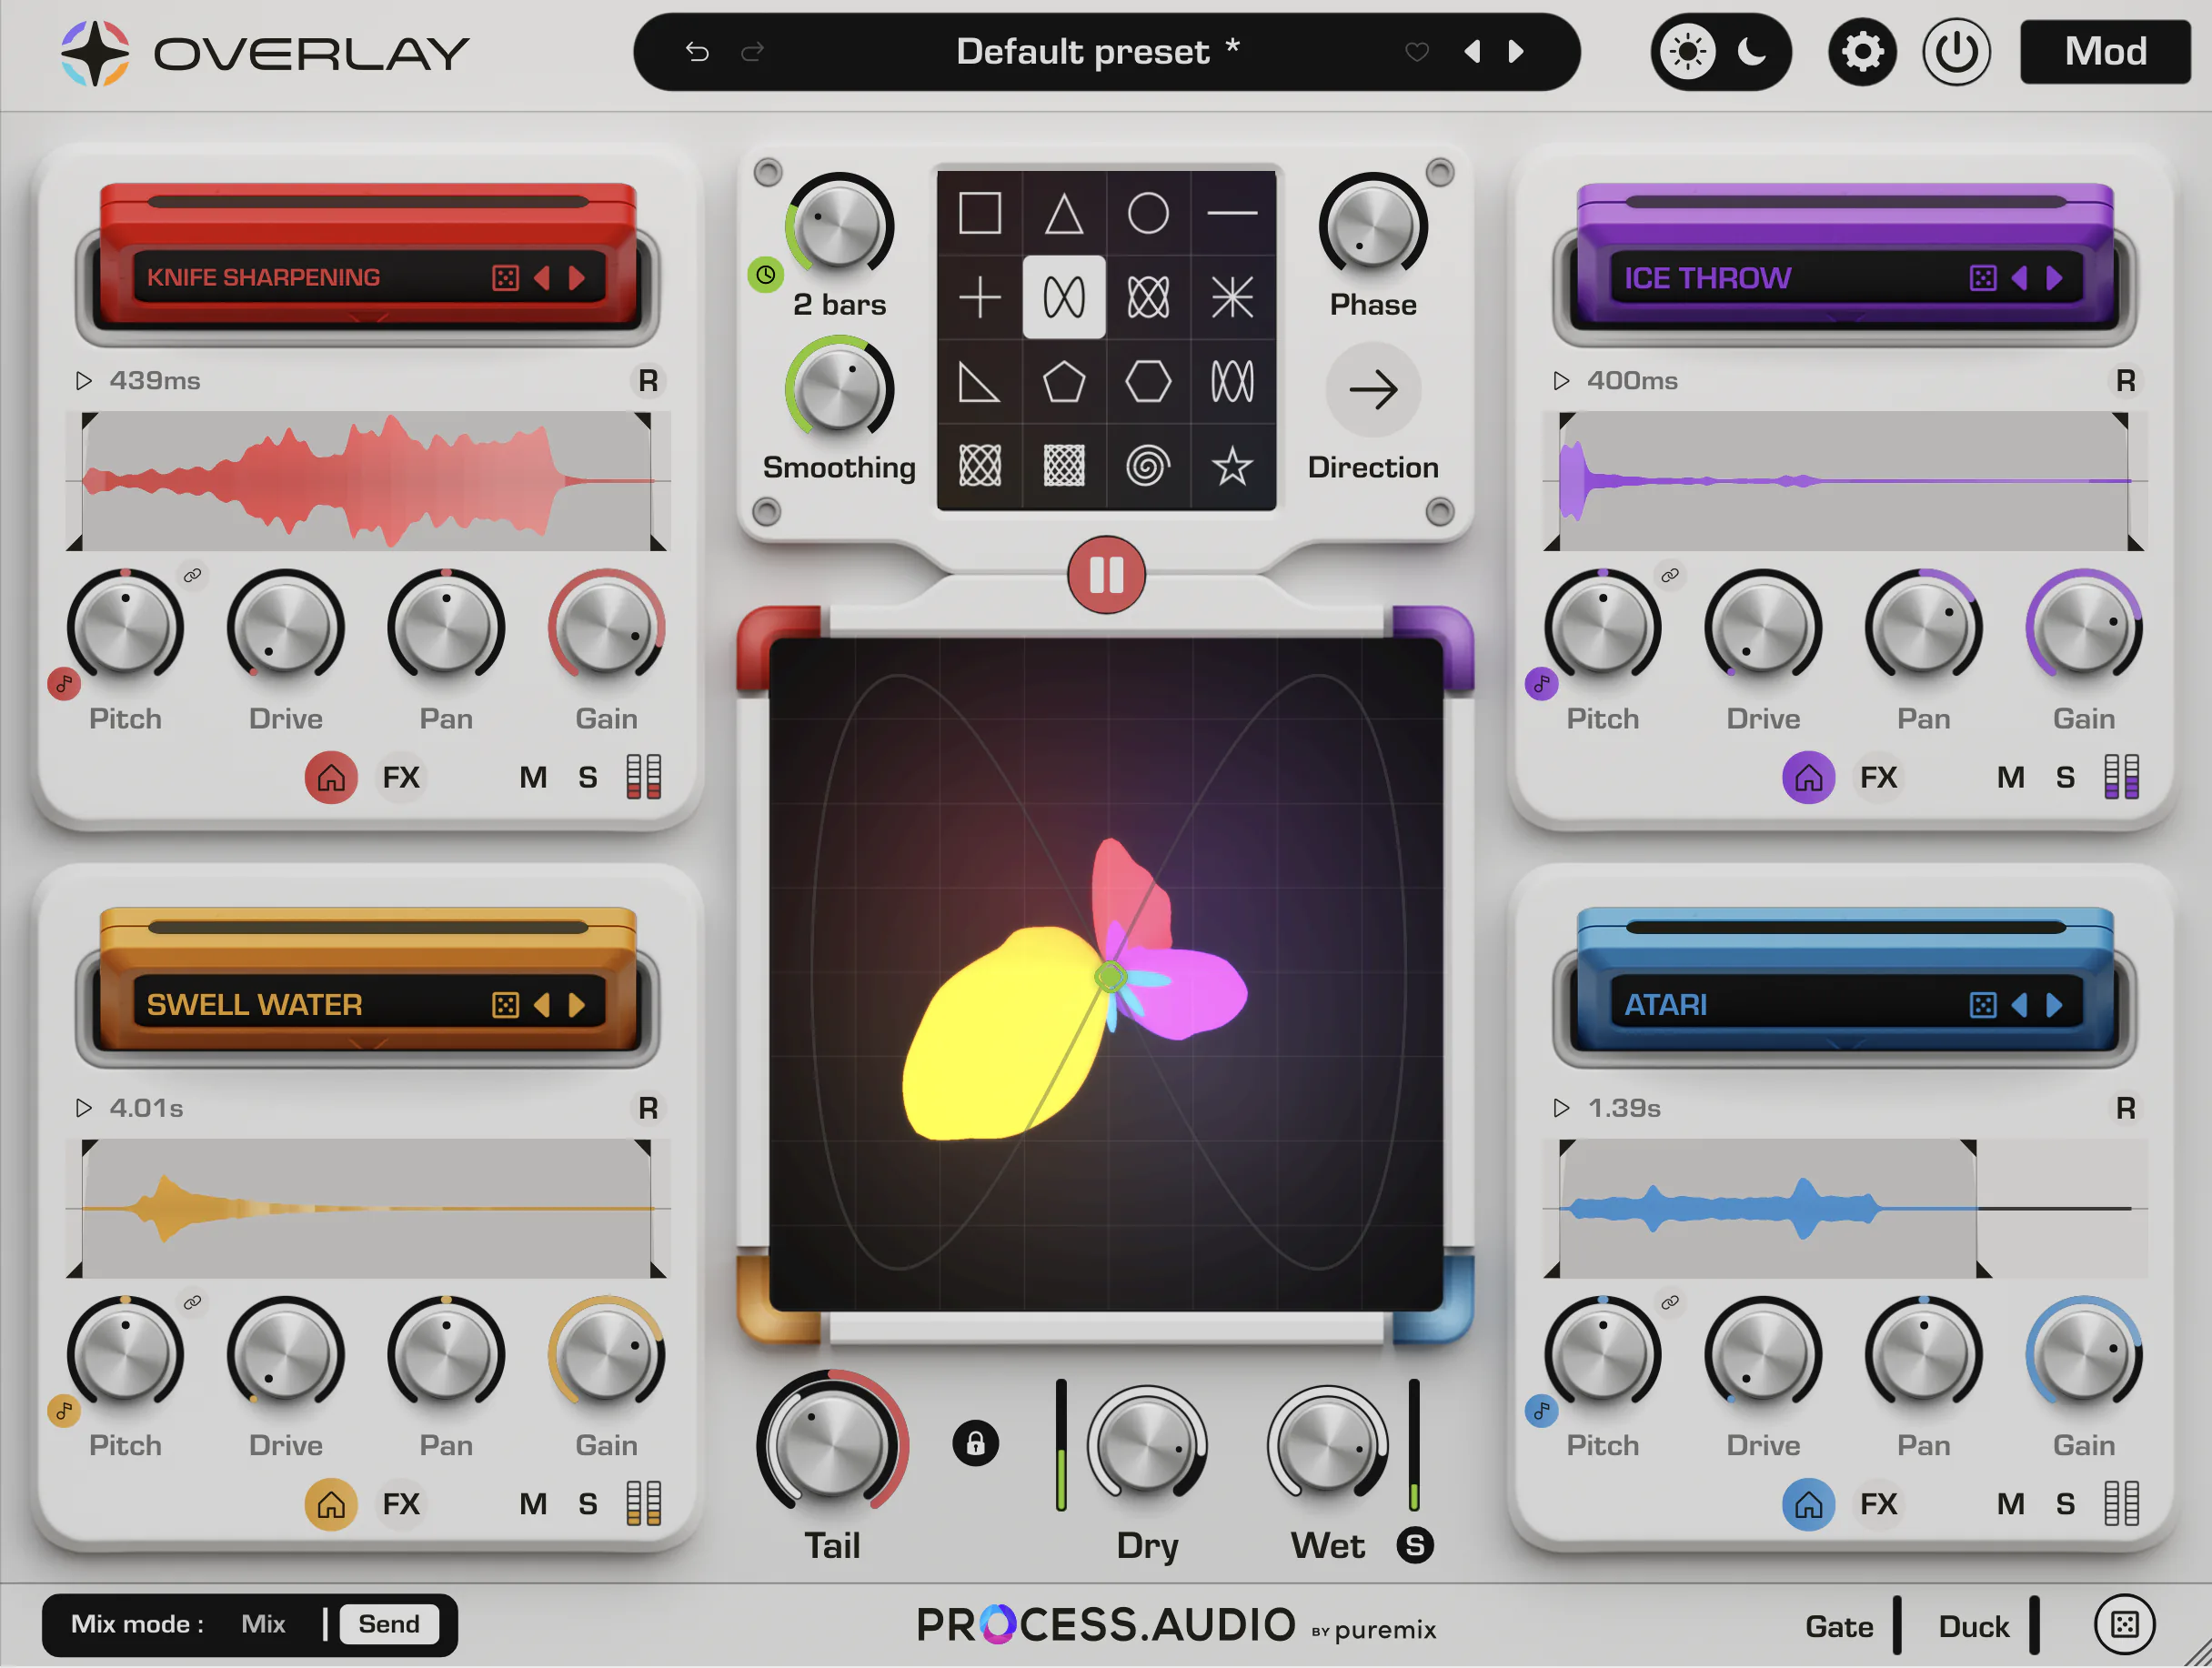Select the pentagon path shape
The image size is (2212, 1668).
tap(1064, 381)
